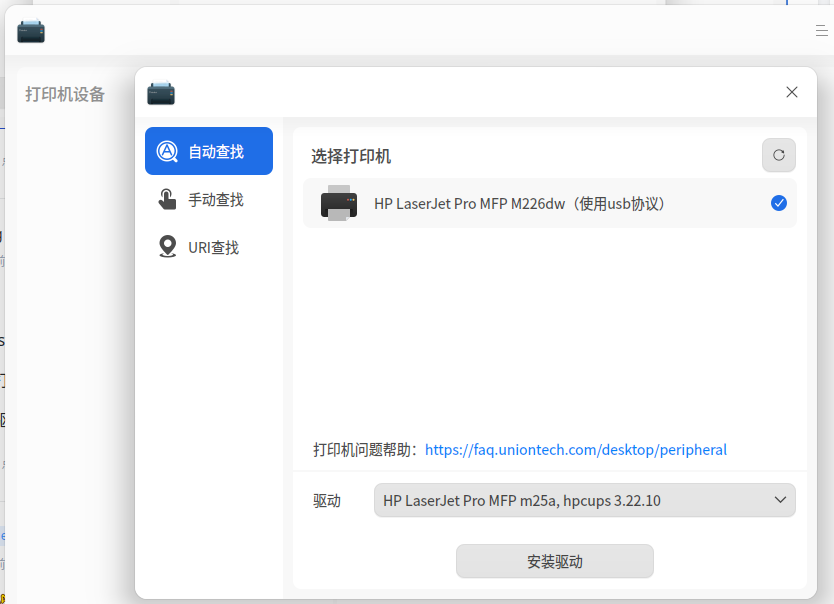
Task: Open the faq.uniontech.com peripheral help link
Action: [576, 450]
